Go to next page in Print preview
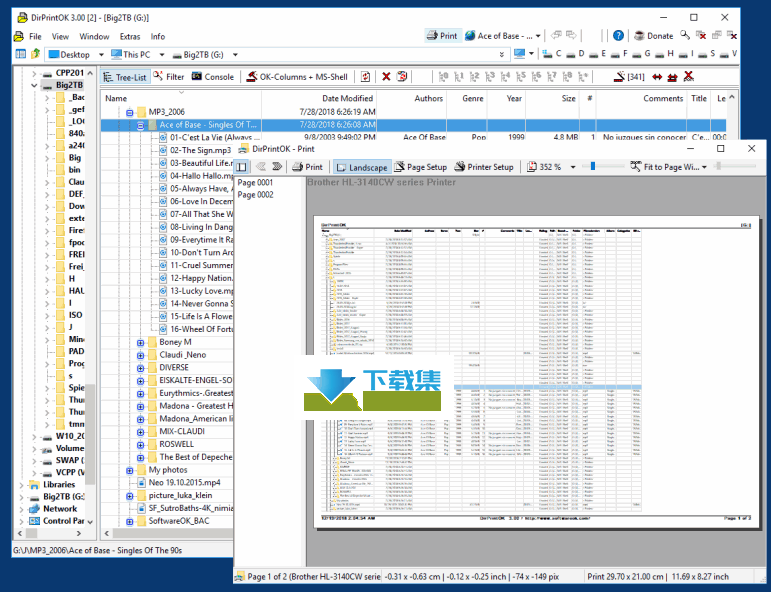Image resolution: width=771 pixels, height=592 pixels. coord(277,167)
